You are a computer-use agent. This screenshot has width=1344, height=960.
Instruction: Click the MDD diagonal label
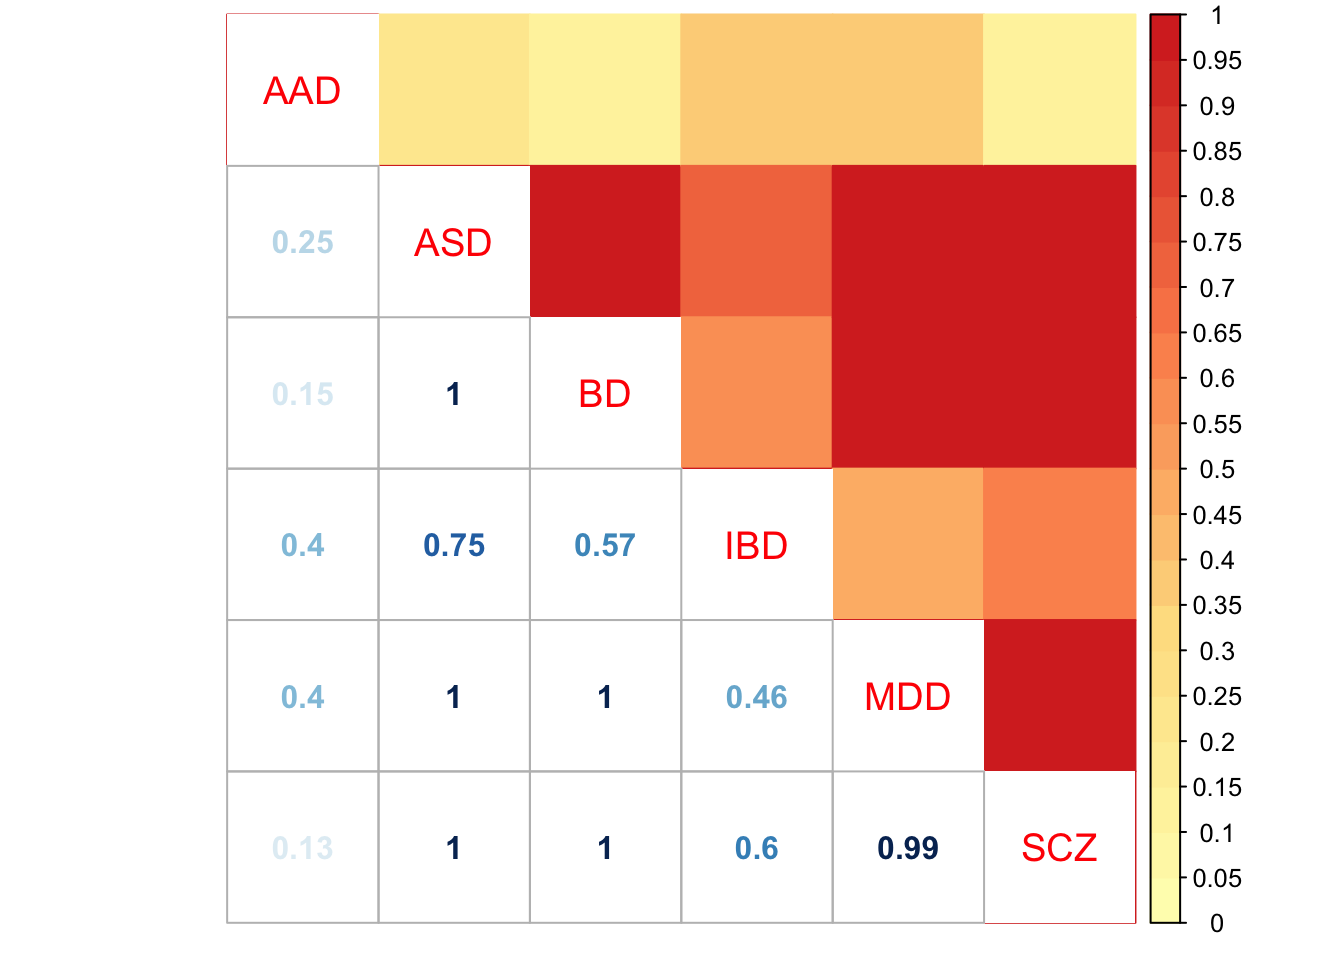pyautogui.click(x=907, y=697)
